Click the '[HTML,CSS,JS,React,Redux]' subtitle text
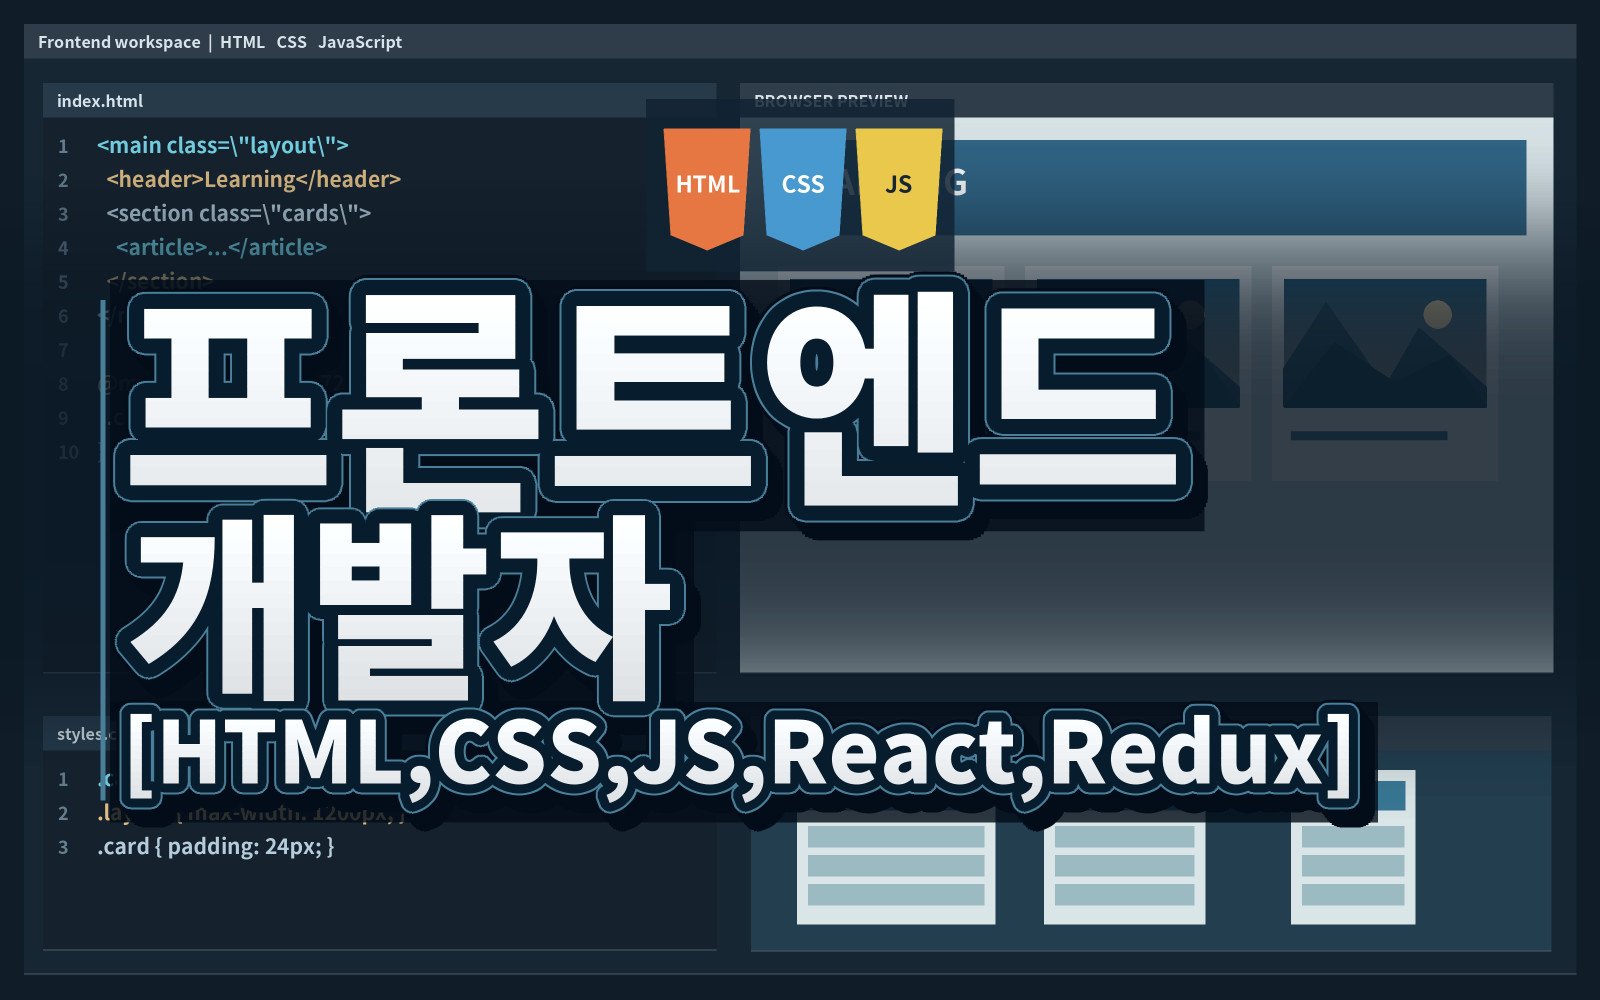1600x1000 pixels. coord(742,755)
